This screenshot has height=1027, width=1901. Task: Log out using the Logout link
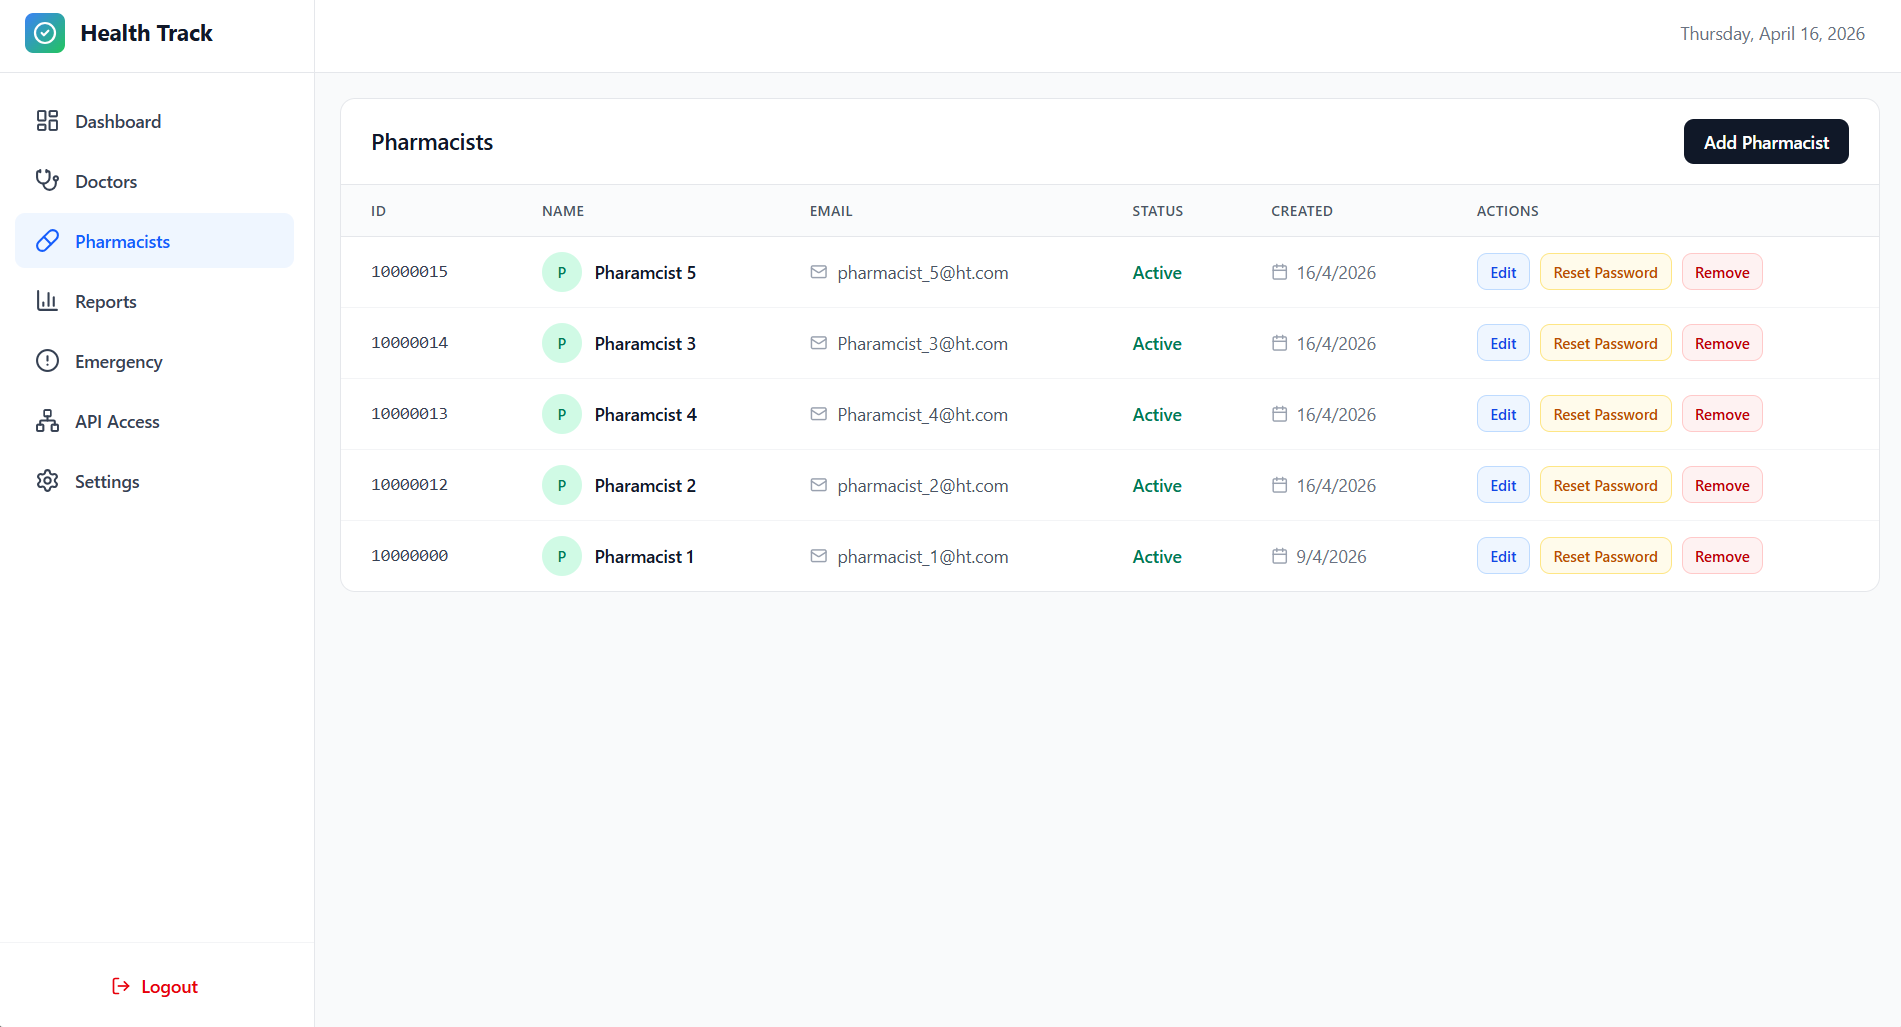tap(156, 986)
